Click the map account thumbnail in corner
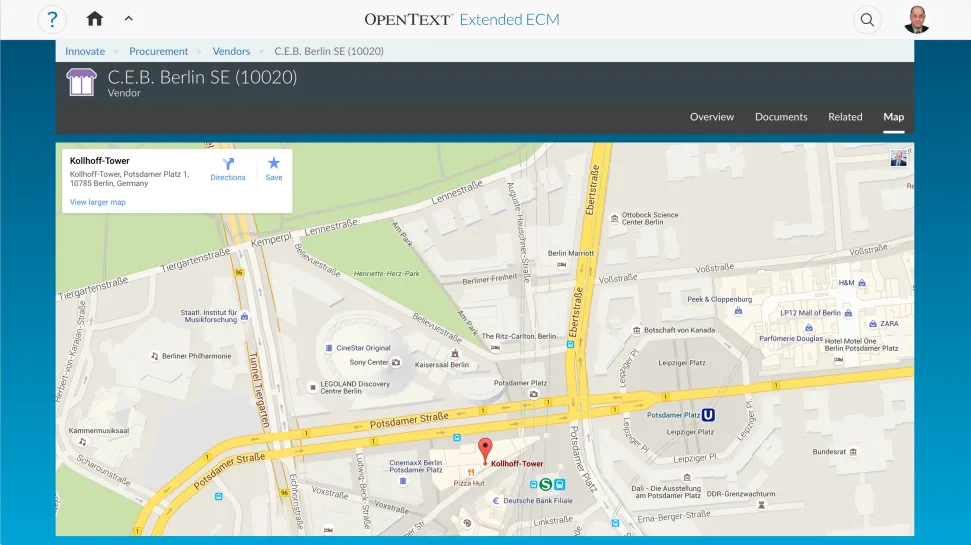 (x=899, y=158)
